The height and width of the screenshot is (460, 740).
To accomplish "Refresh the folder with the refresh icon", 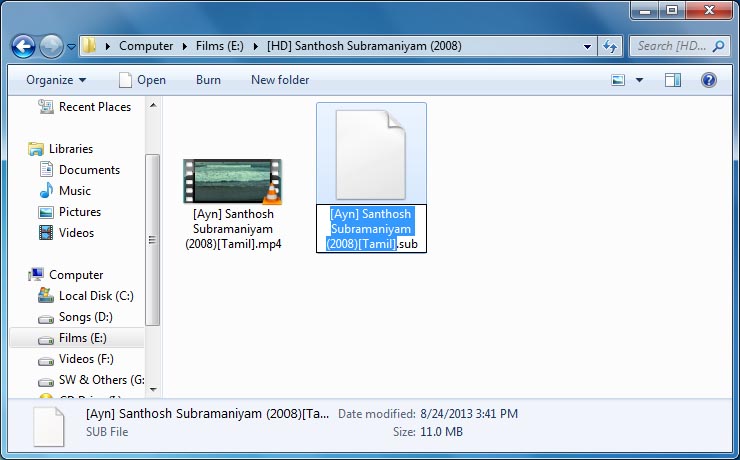I will [x=610, y=46].
